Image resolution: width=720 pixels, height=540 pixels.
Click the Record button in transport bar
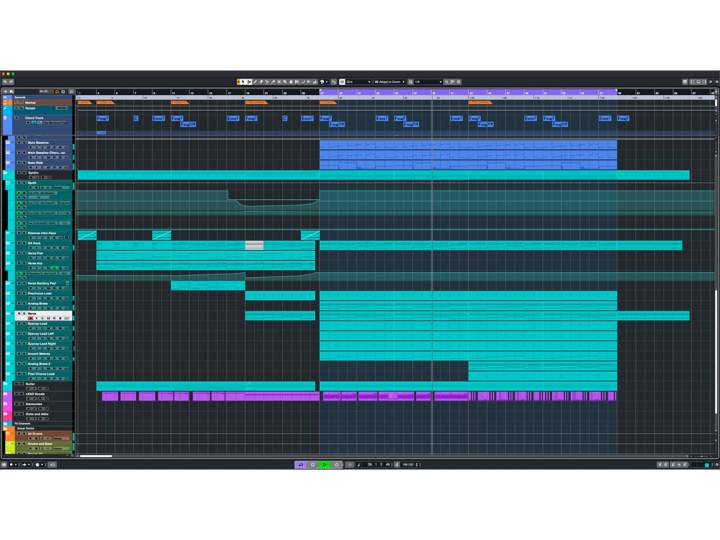pos(337,465)
